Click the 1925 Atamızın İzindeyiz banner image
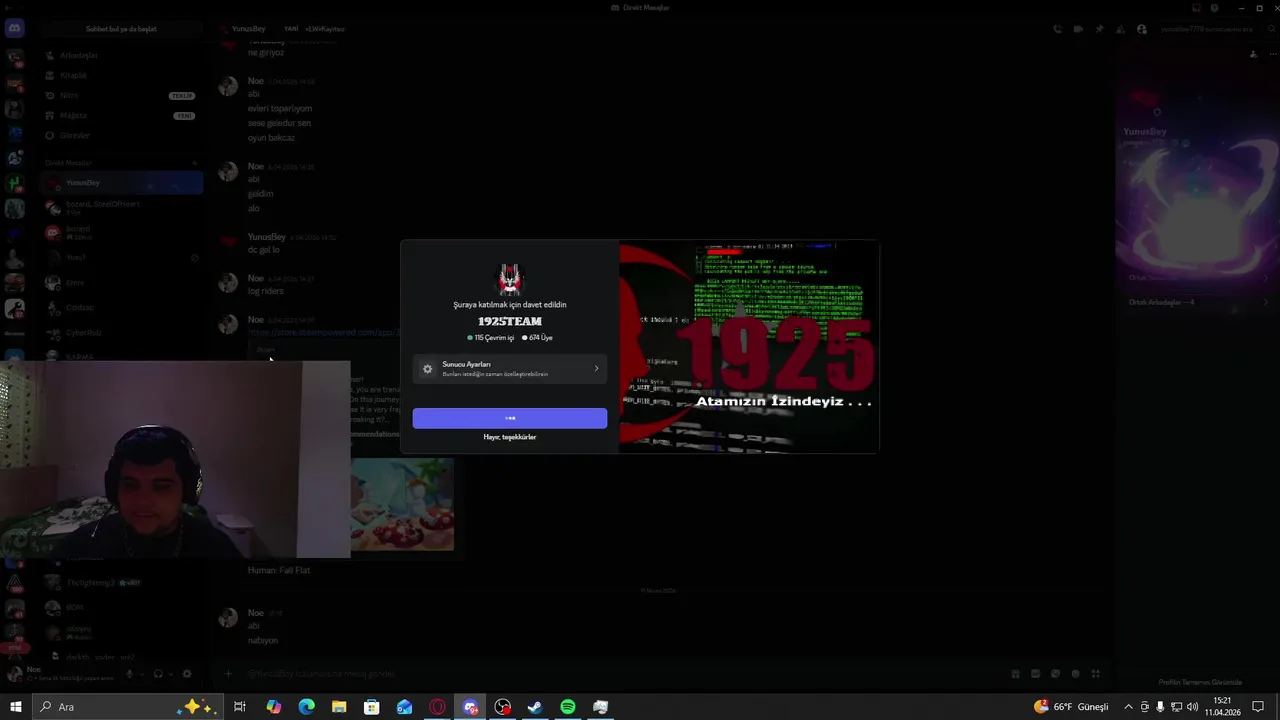 coord(749,346)
